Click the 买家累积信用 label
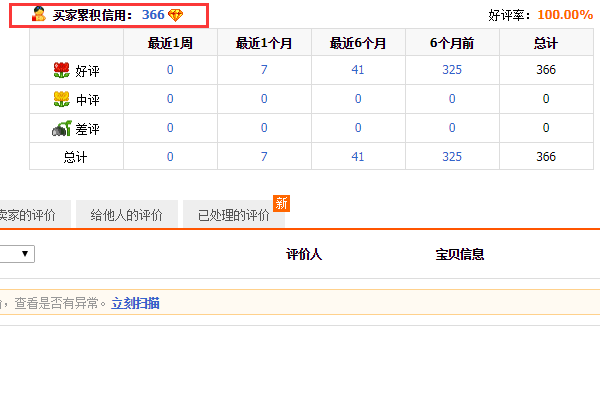The image size is (600, 400). 93,15
